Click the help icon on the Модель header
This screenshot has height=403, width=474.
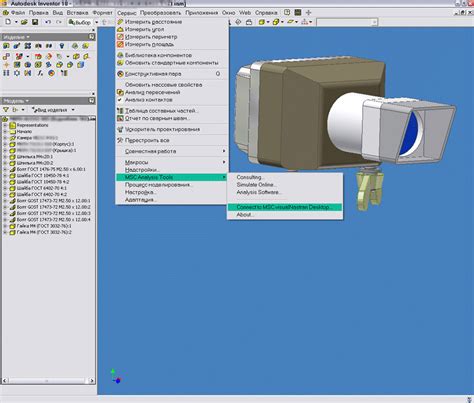tap(92, 101)
